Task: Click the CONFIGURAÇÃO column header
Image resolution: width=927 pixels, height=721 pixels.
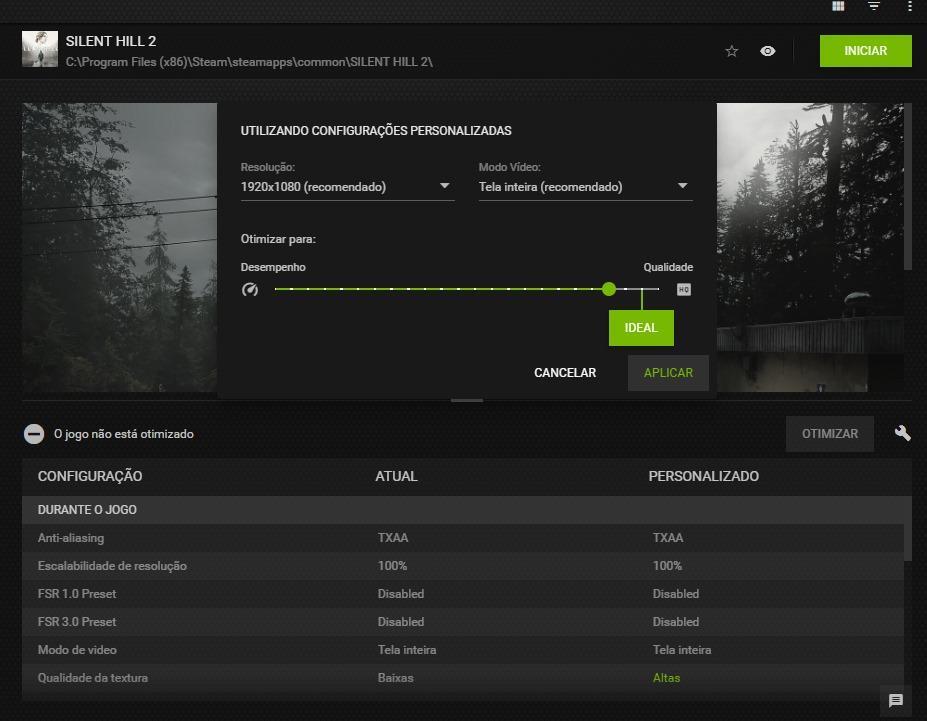Action: (90, 476)
